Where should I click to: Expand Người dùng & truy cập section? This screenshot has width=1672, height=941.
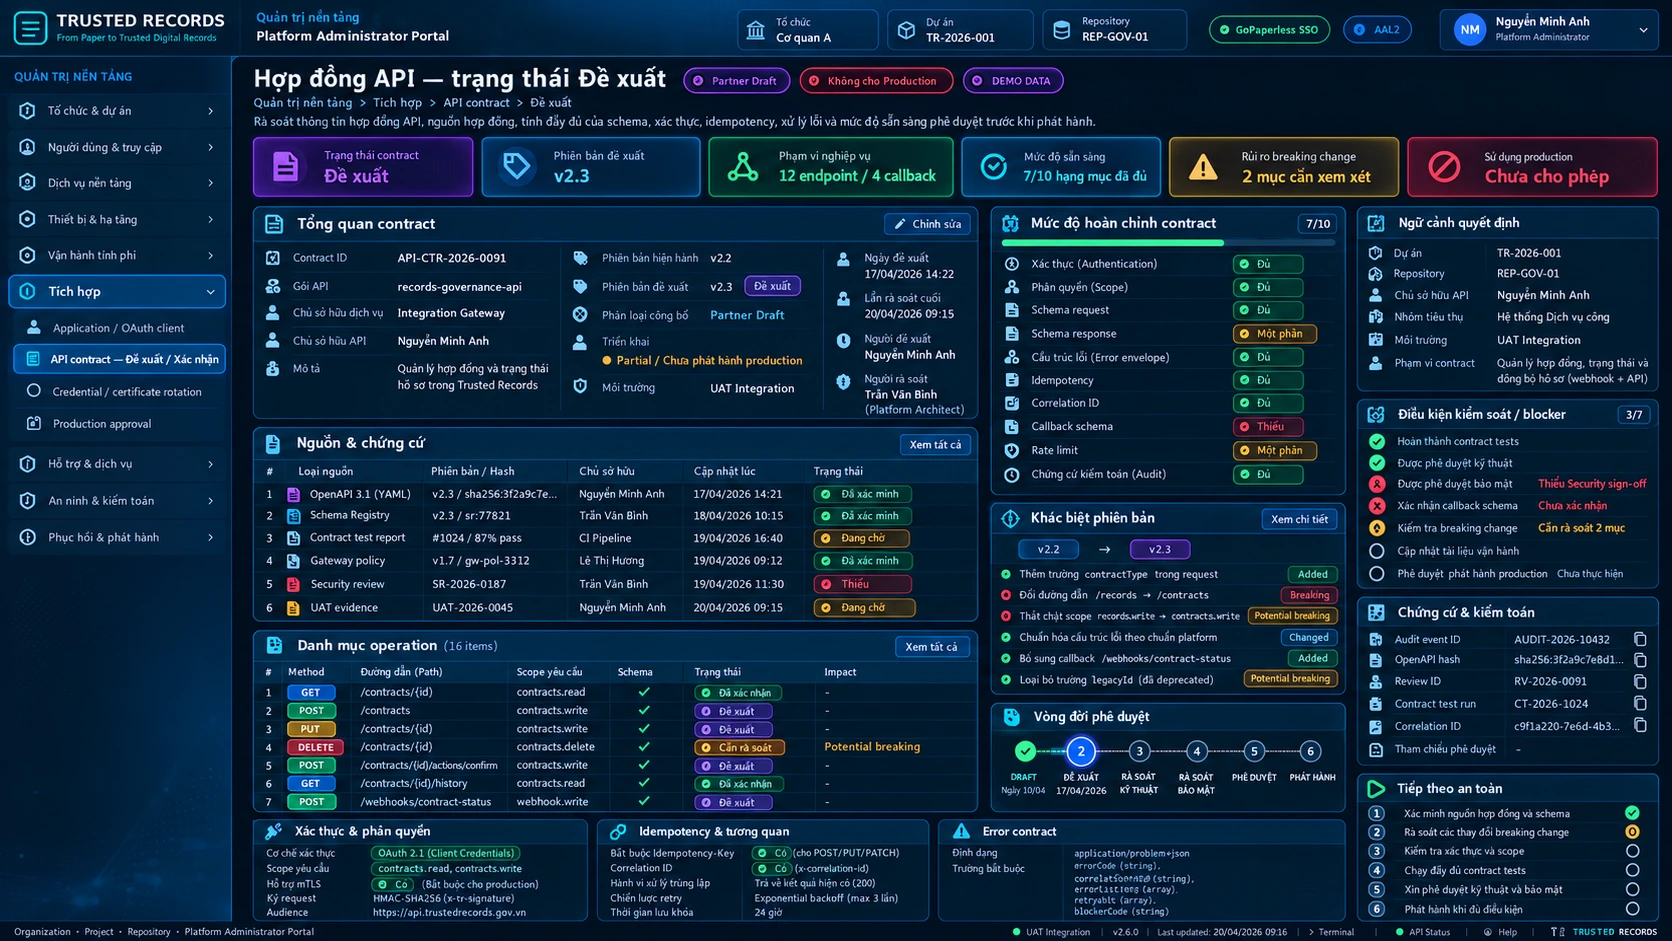pyautogui.click(x=117, y=147)
